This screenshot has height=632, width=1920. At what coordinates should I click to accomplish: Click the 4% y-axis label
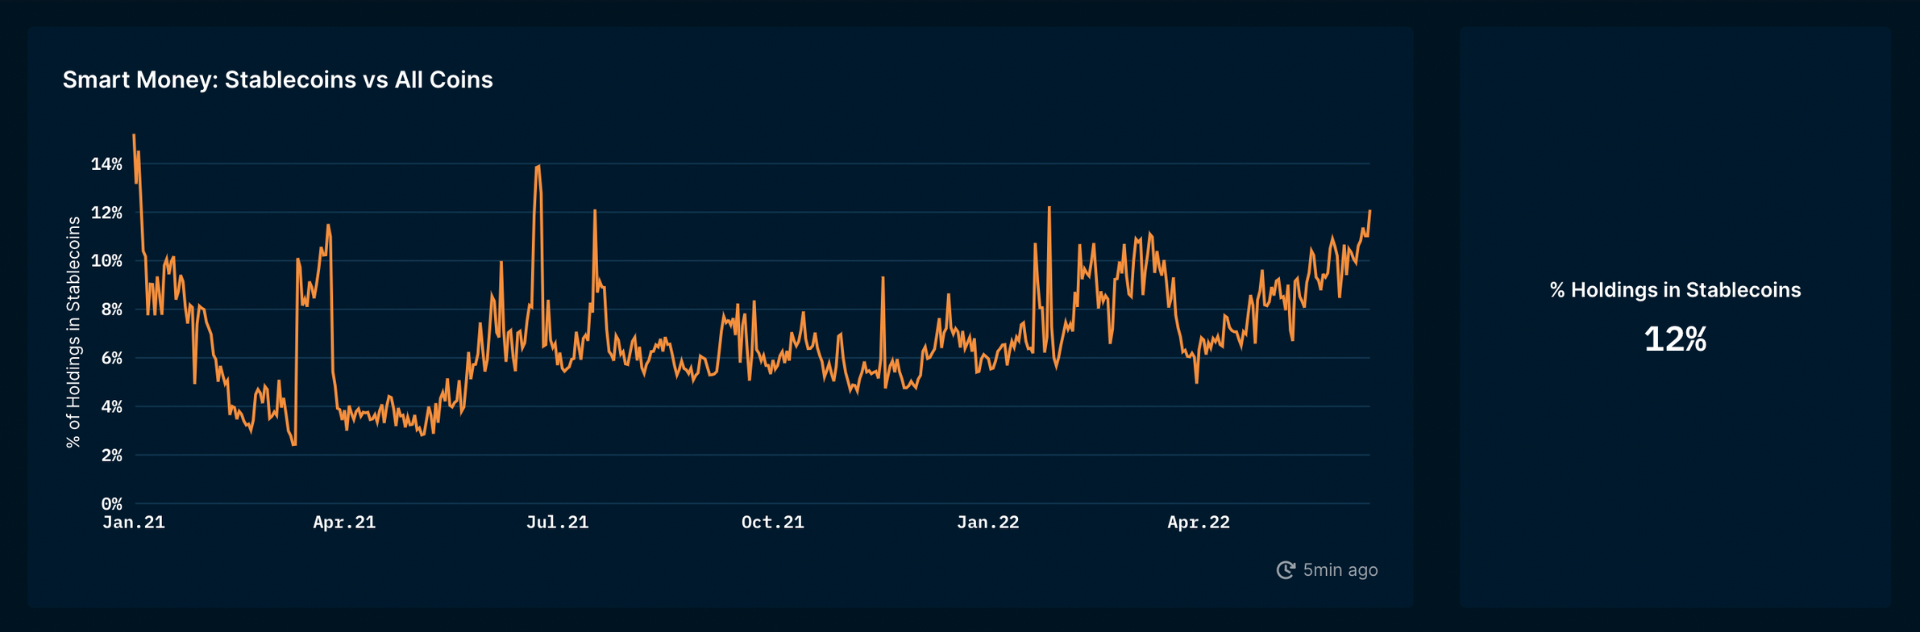pos(112,407)
